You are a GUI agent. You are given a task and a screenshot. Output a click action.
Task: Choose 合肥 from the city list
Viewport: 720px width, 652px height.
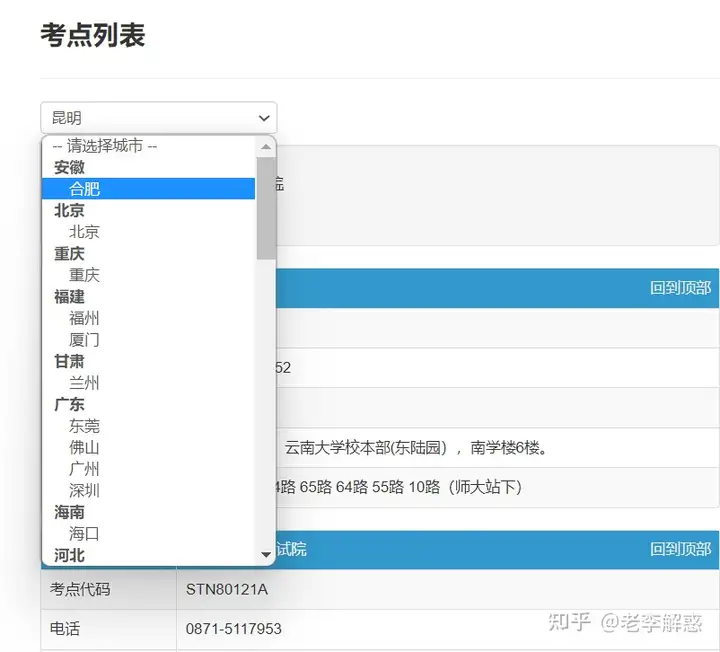(148, 189)
